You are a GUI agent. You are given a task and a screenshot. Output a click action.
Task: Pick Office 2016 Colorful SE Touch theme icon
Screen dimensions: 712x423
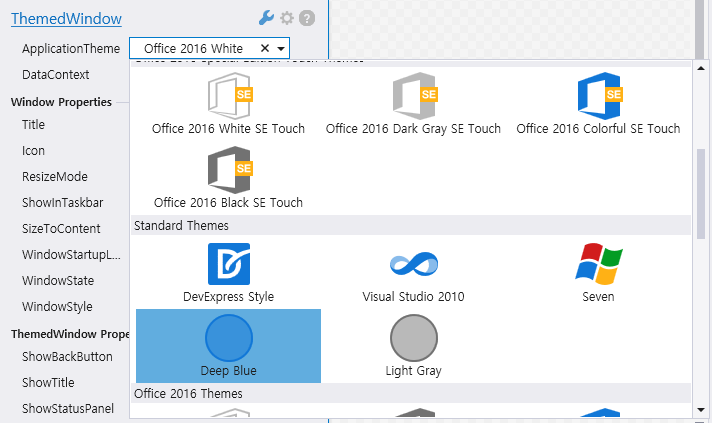599,96
